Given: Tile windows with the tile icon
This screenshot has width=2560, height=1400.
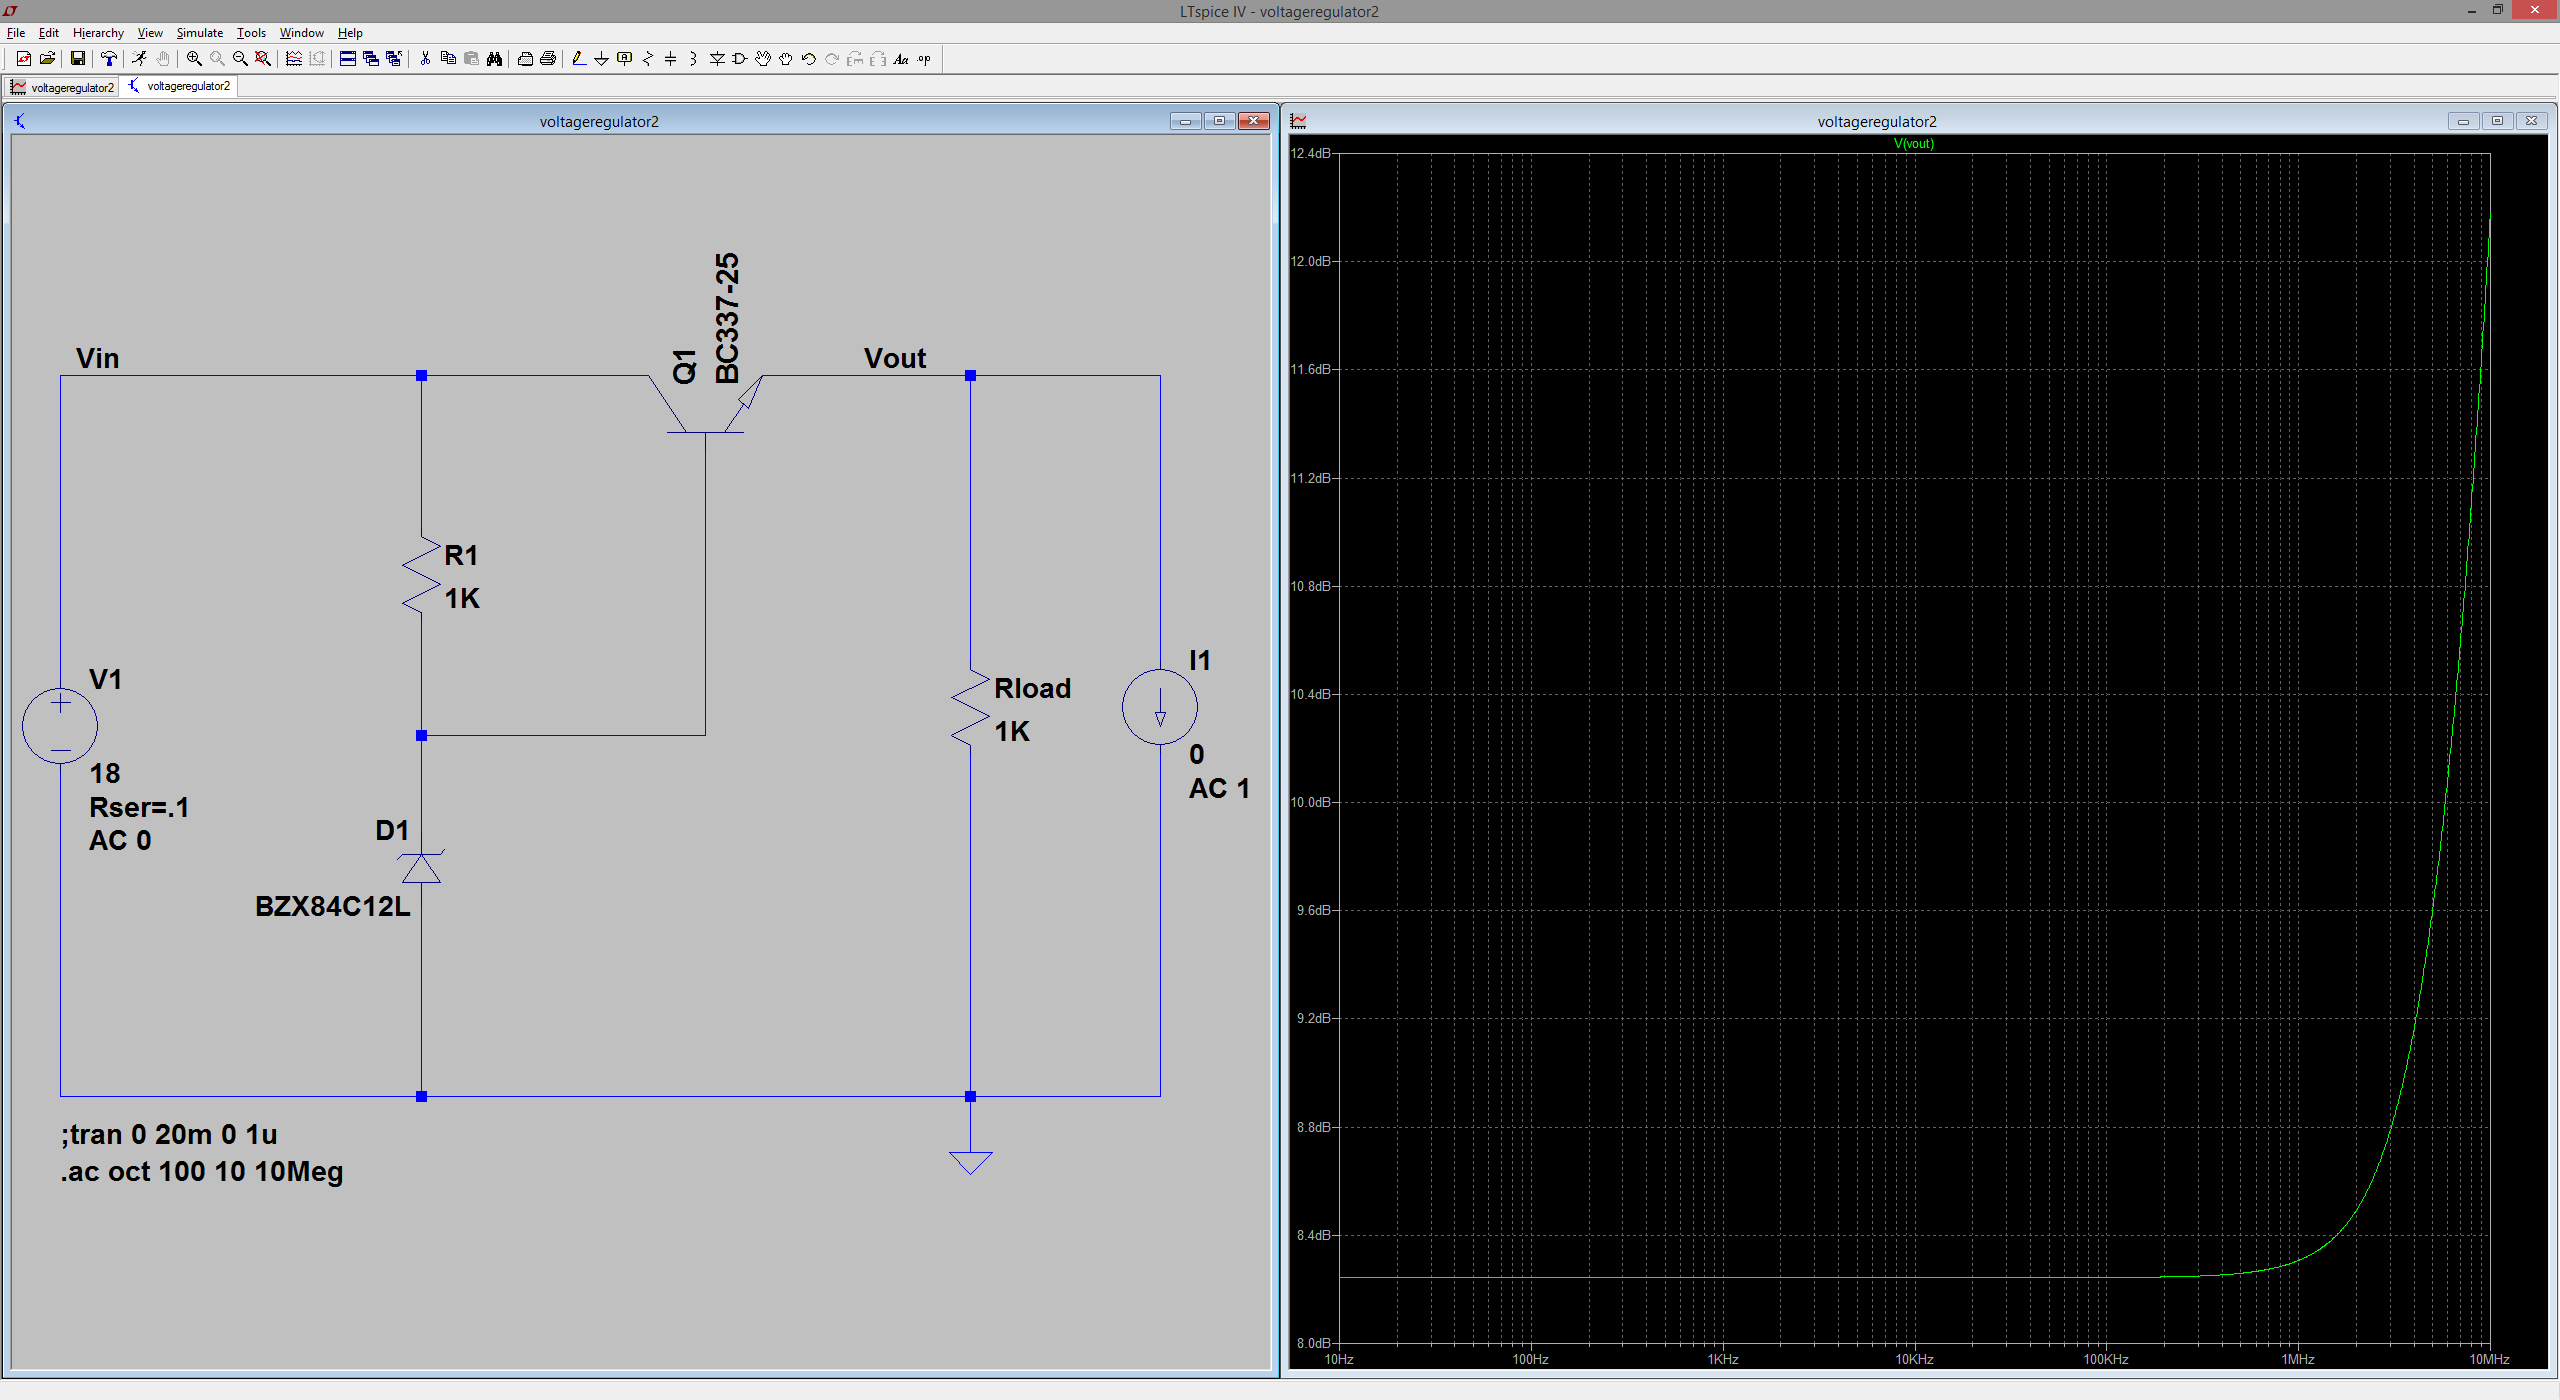Looking at the screenshot, I should pos(347,59).
